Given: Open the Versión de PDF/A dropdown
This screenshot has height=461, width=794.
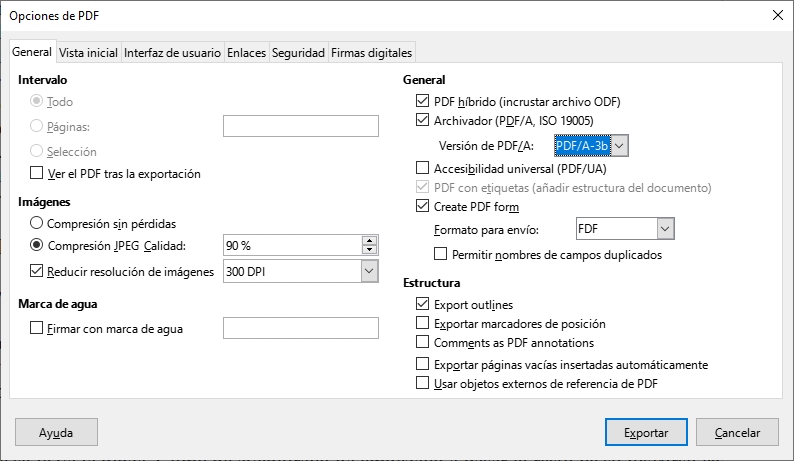Looking at the screenshot, I should (x=620, y=146).
